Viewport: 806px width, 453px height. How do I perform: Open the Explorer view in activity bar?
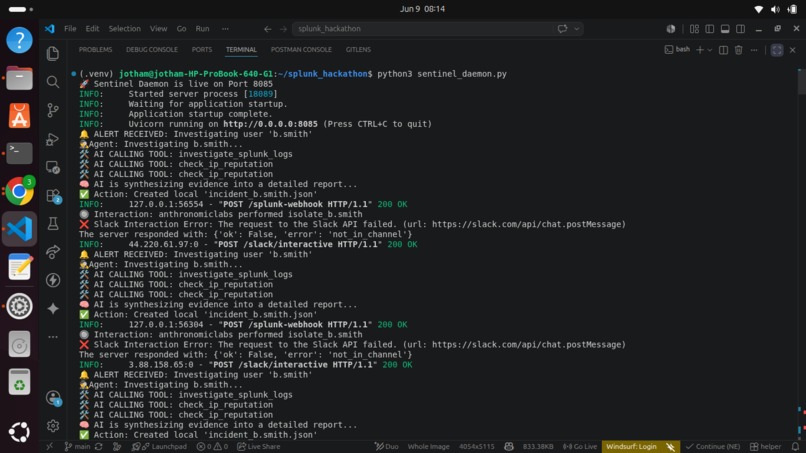click(52, 53)
